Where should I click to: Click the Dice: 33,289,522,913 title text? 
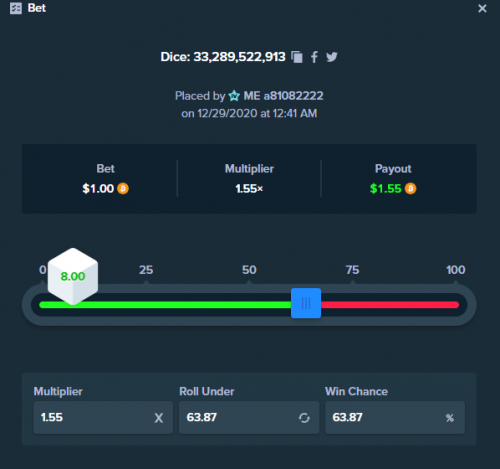coord(223,57)
